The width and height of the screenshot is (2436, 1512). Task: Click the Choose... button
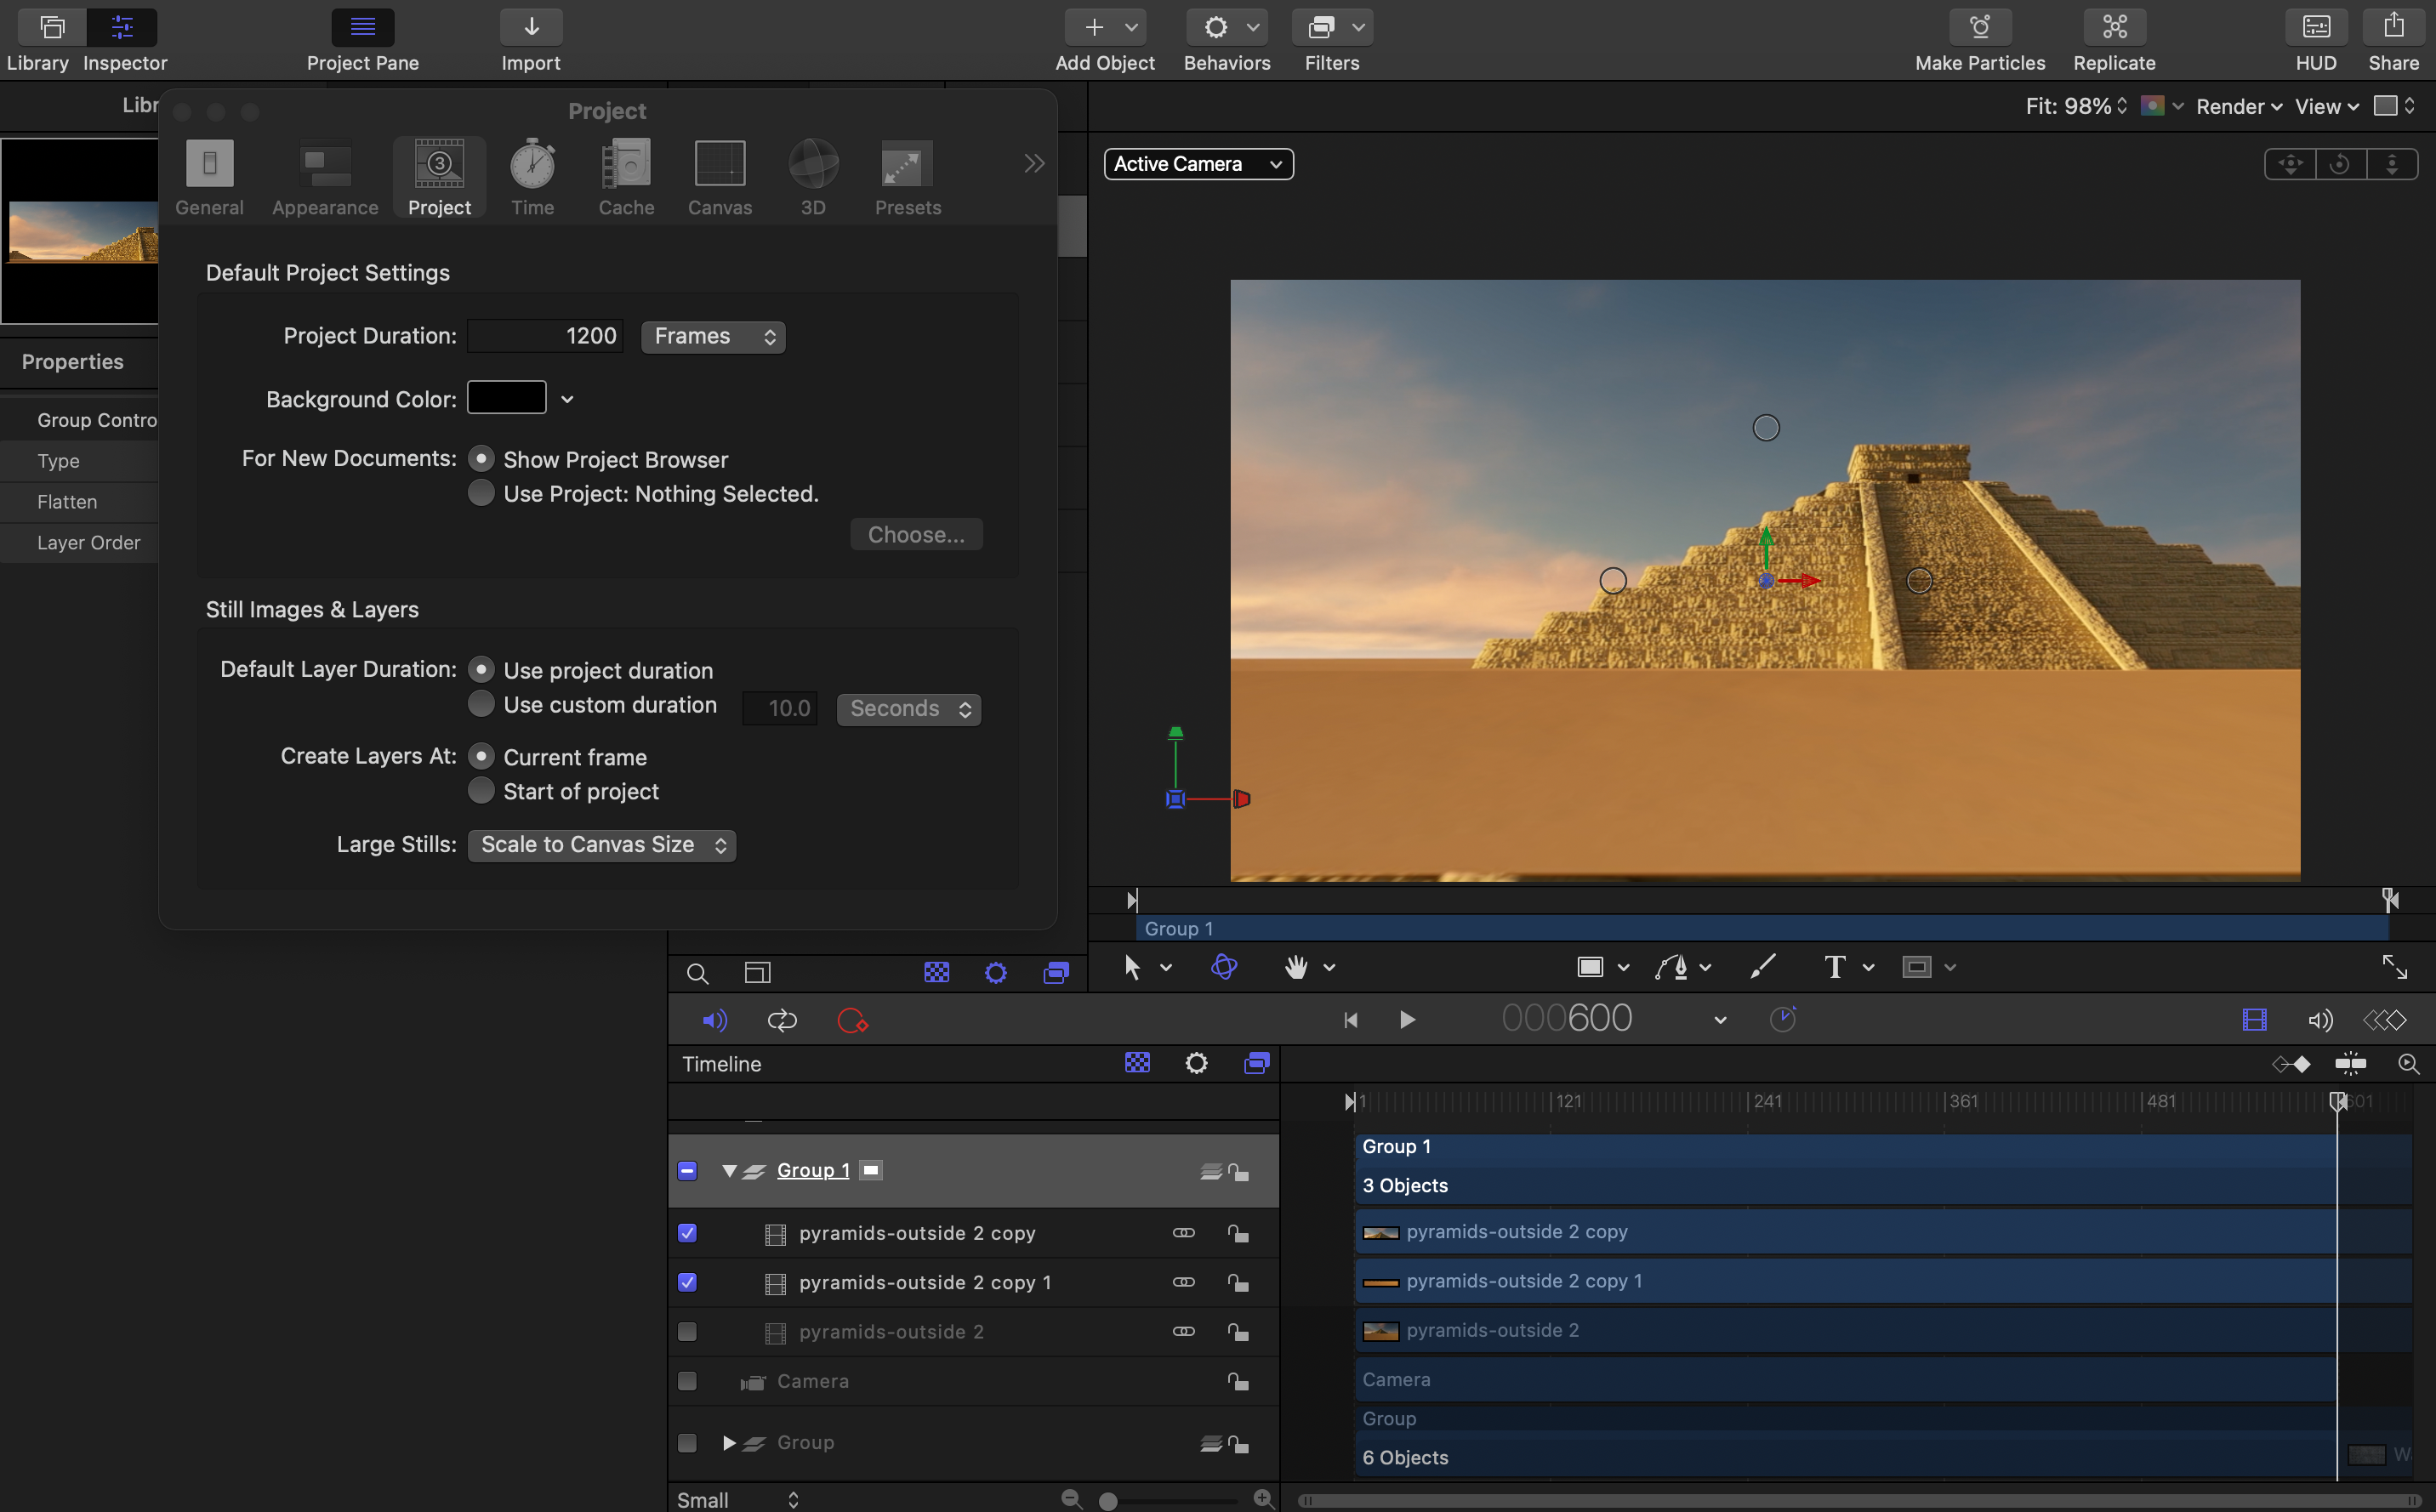tap(916, 535)
